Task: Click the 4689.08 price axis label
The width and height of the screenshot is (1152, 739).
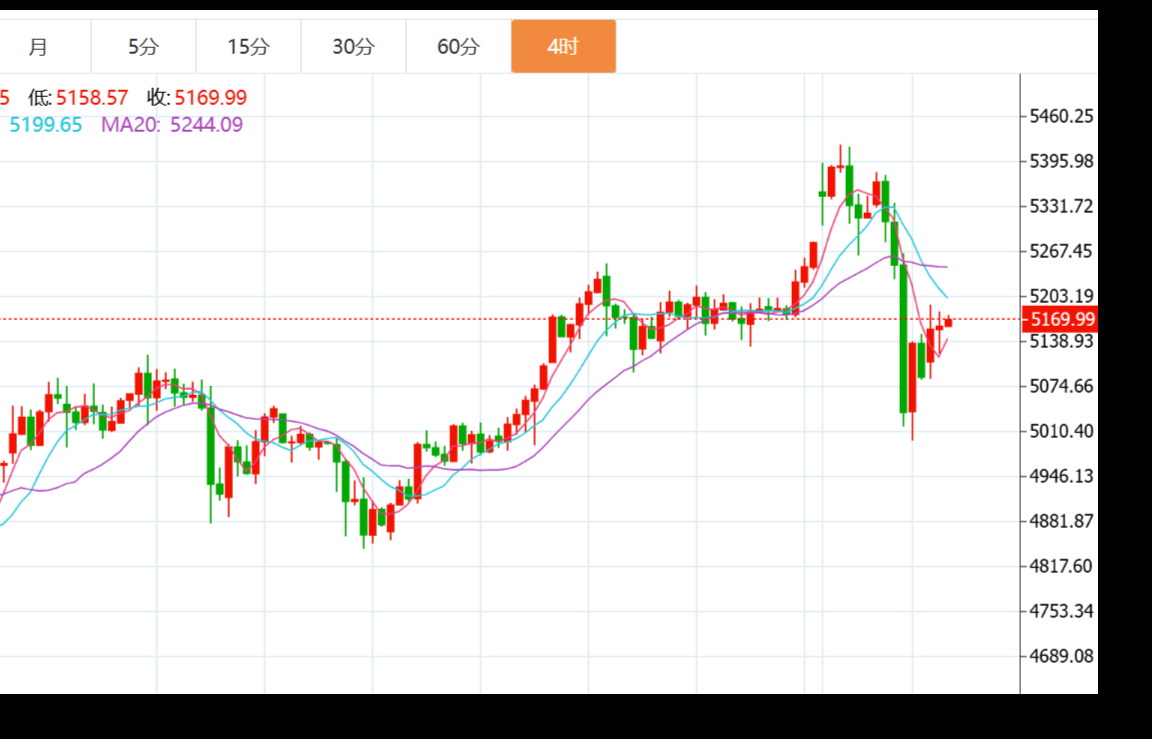Action: 1061,656
